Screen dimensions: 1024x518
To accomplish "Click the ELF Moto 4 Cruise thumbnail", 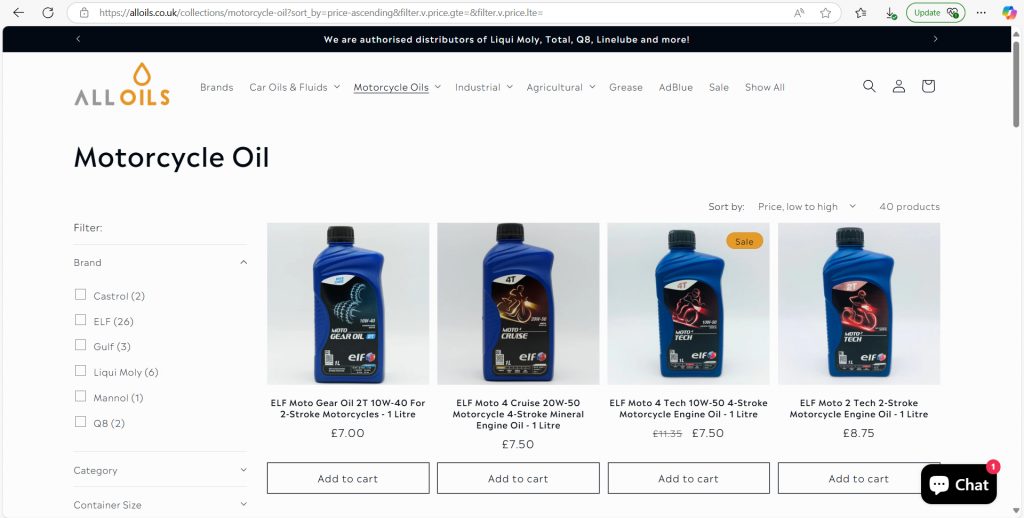I will [518, 304].
